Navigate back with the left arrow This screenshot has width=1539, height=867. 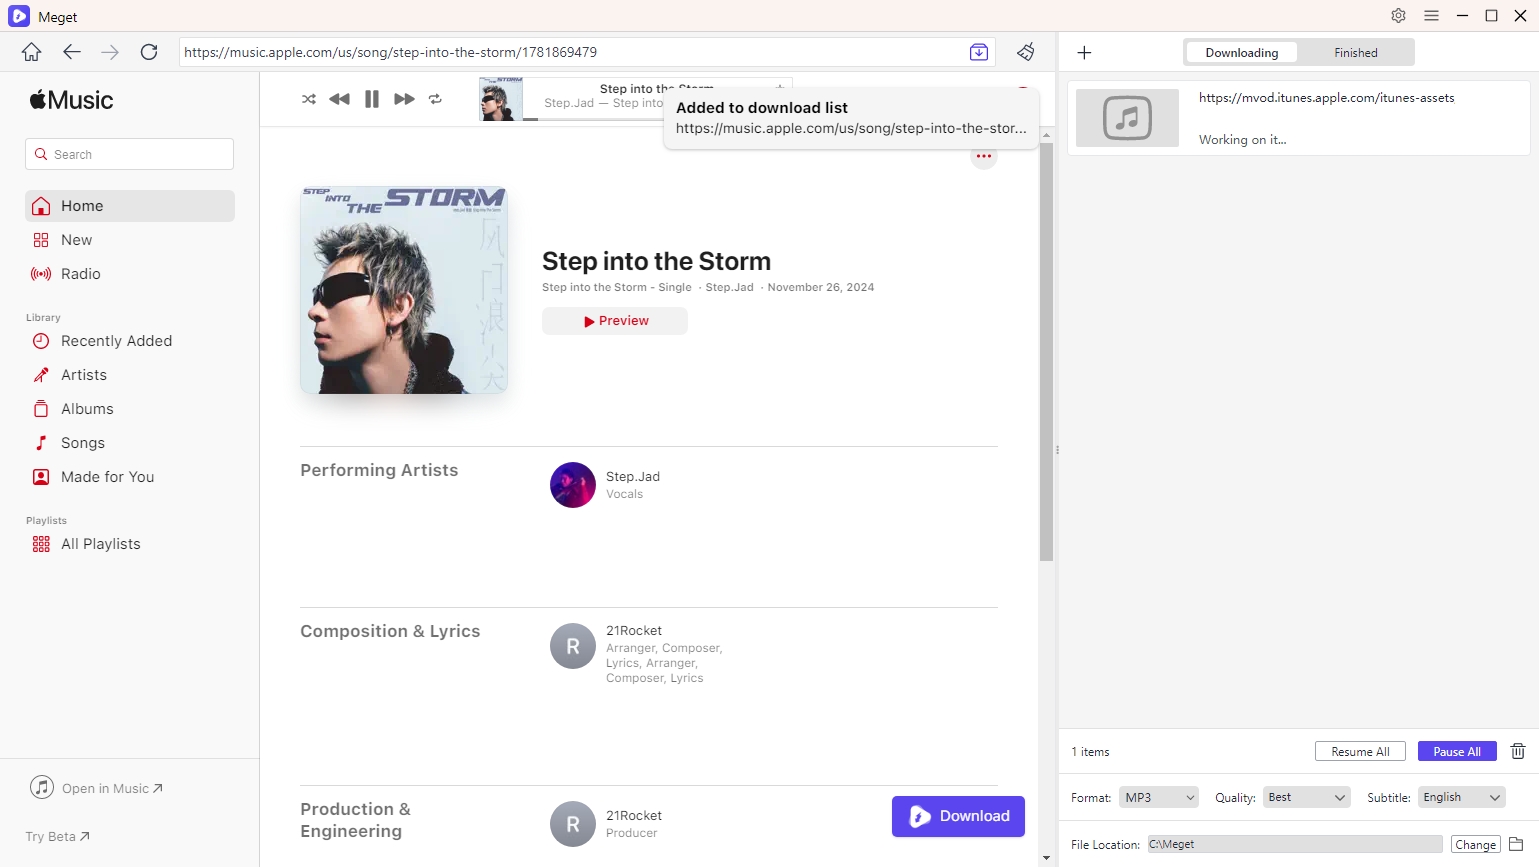click(71, 52)
